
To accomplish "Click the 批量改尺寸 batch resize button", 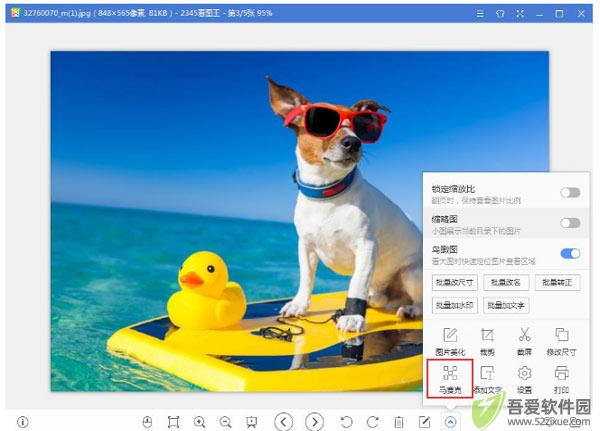I will [455, 282].
